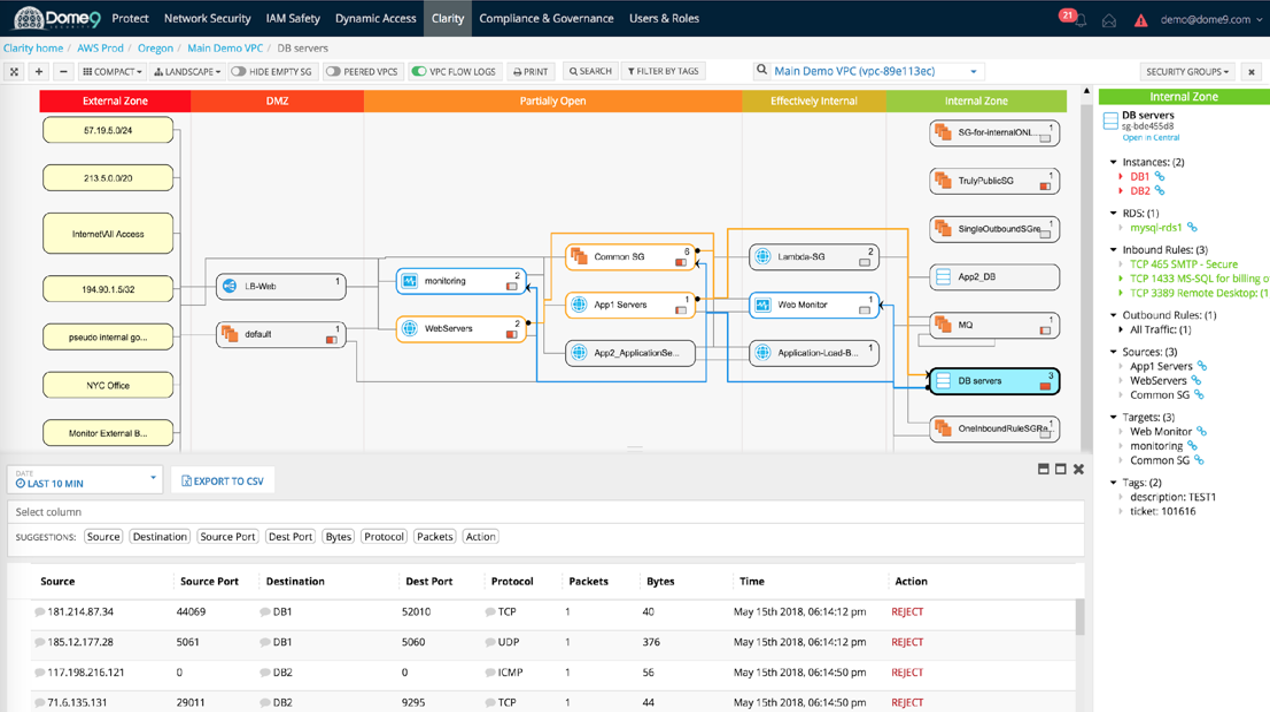Select the App1 Servers node
Viewport: 1270px width, 712px height.
click(630, 305)
